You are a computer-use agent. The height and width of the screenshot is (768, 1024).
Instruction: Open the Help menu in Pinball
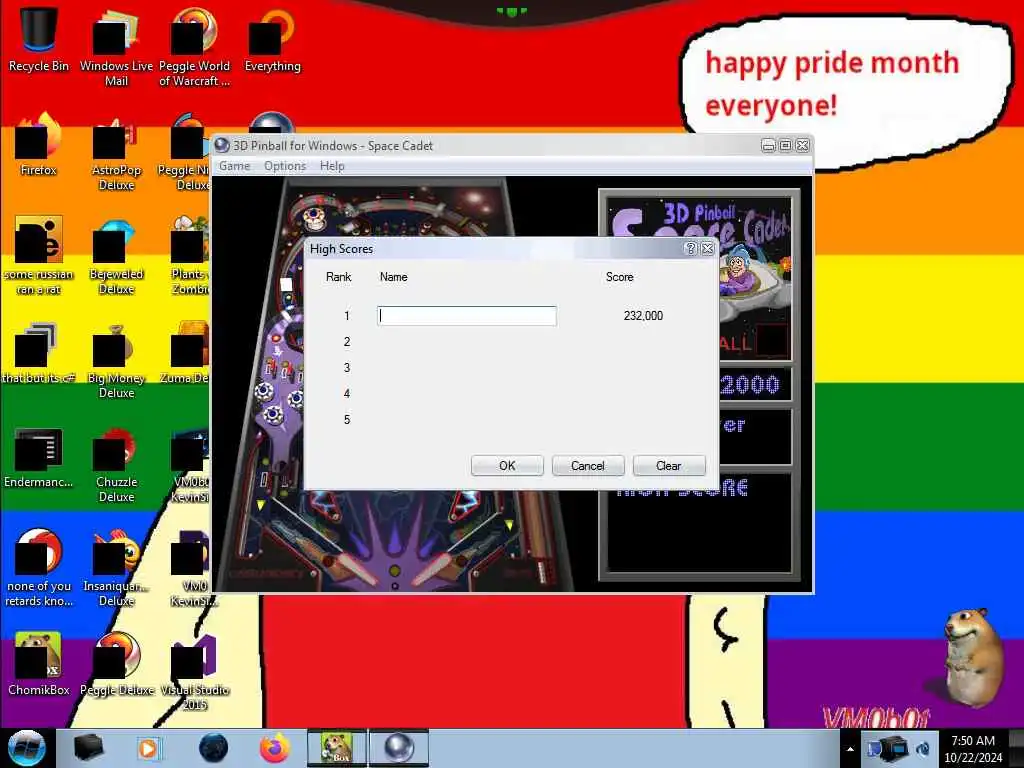point(332,166)
